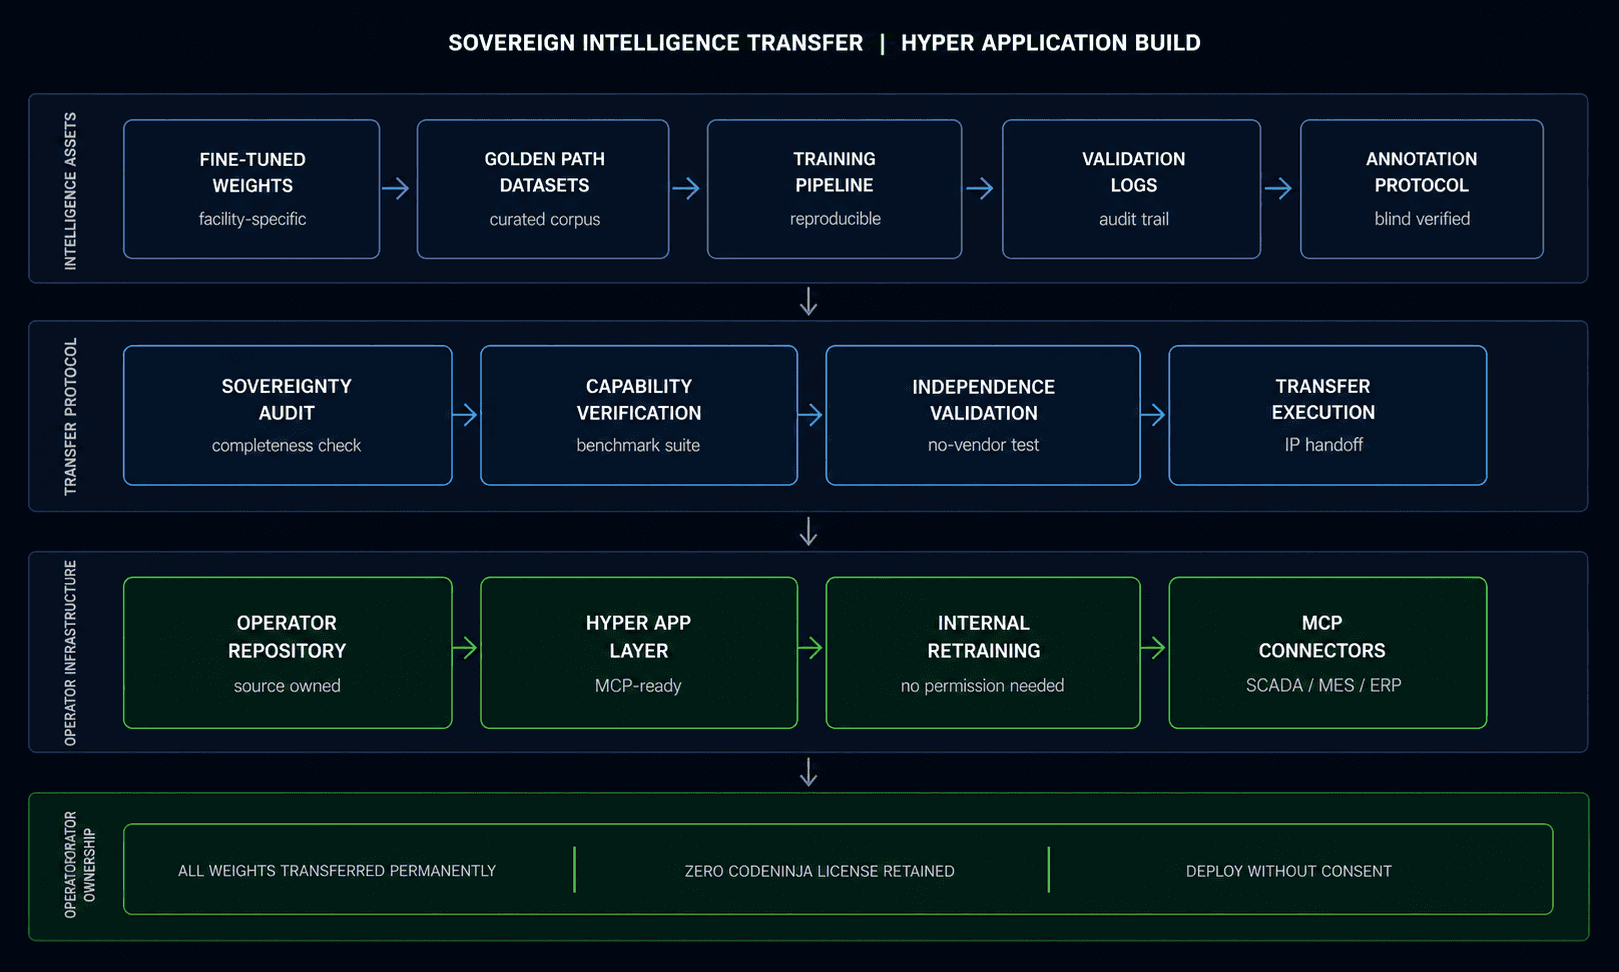Select the 'INTELLIGENCE ASSETS' vertical row label

point(70,190)
